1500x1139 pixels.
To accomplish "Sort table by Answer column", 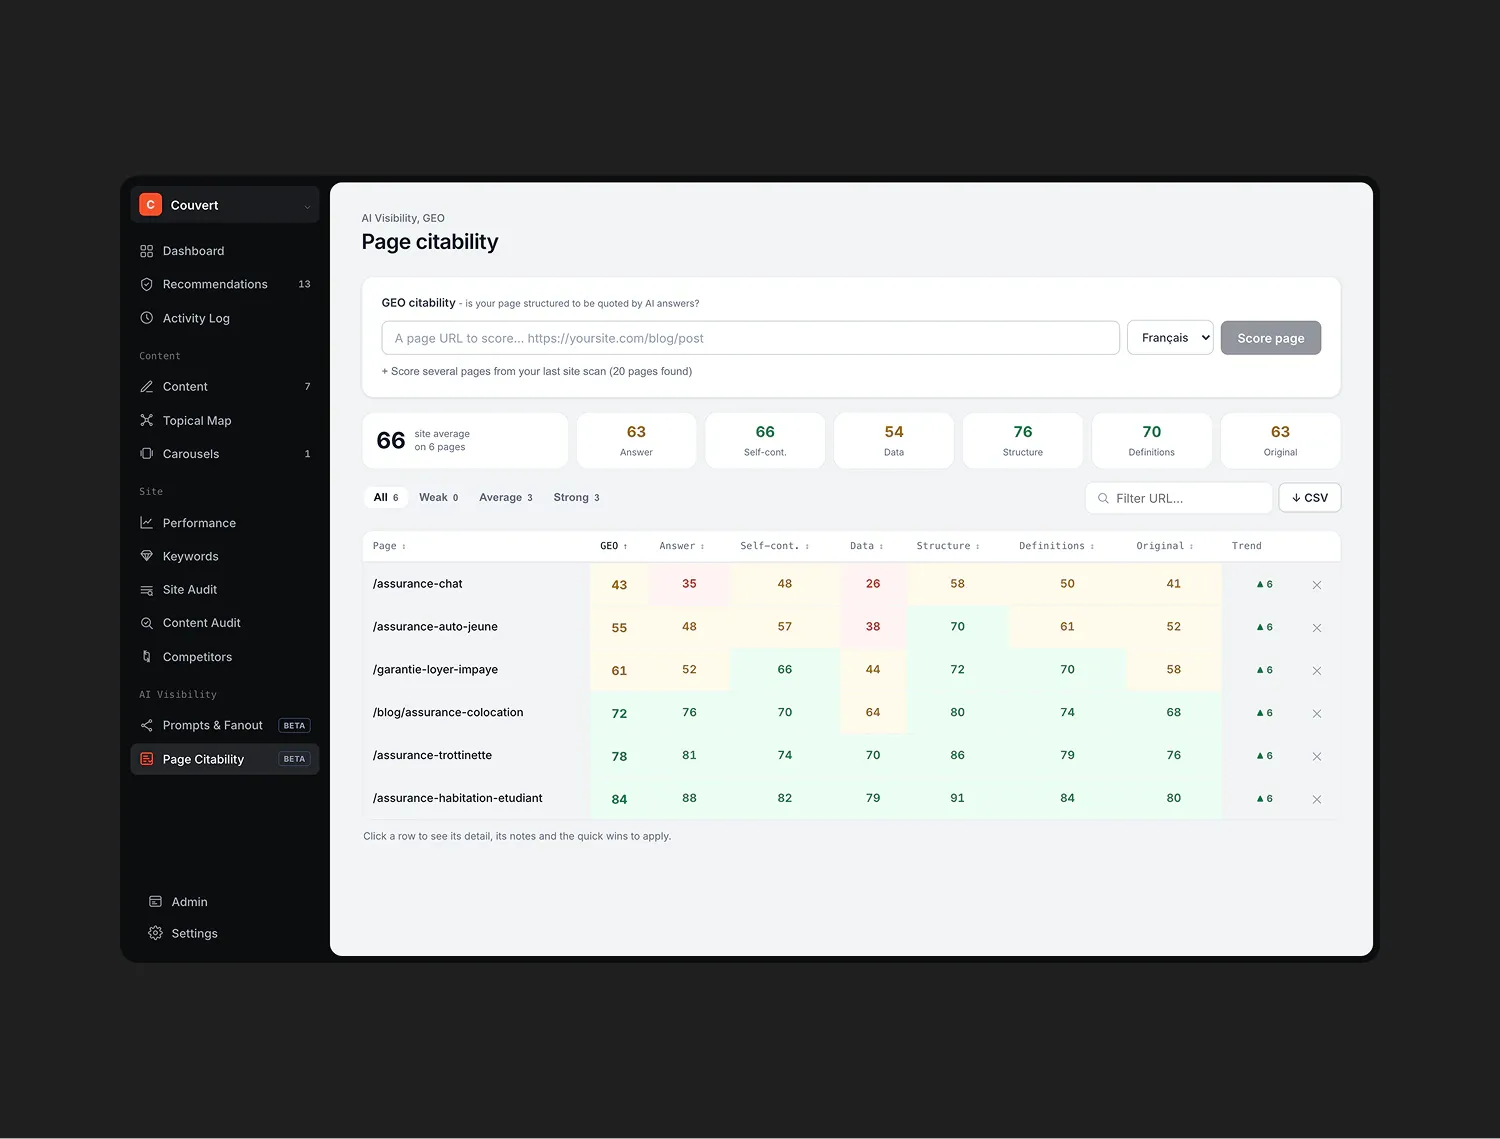I will point(682,546).
